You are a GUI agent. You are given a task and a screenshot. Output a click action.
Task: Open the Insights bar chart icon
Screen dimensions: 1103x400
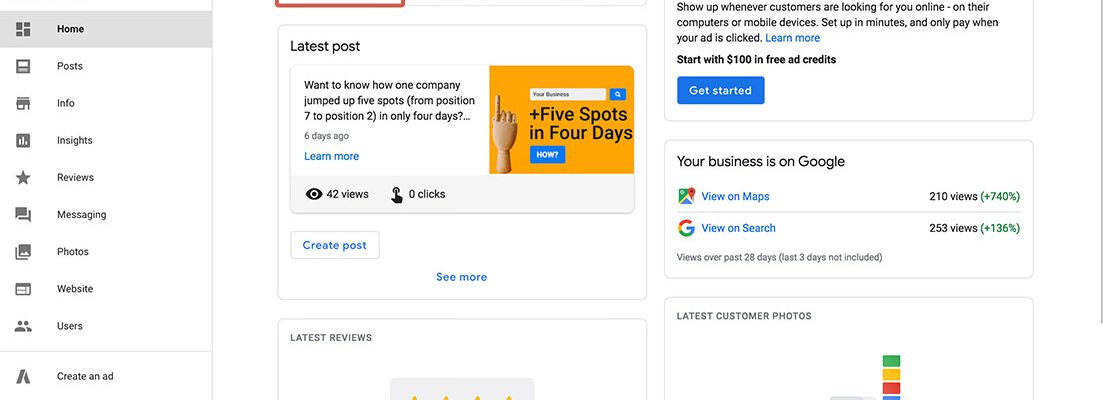tap(23, 141)
